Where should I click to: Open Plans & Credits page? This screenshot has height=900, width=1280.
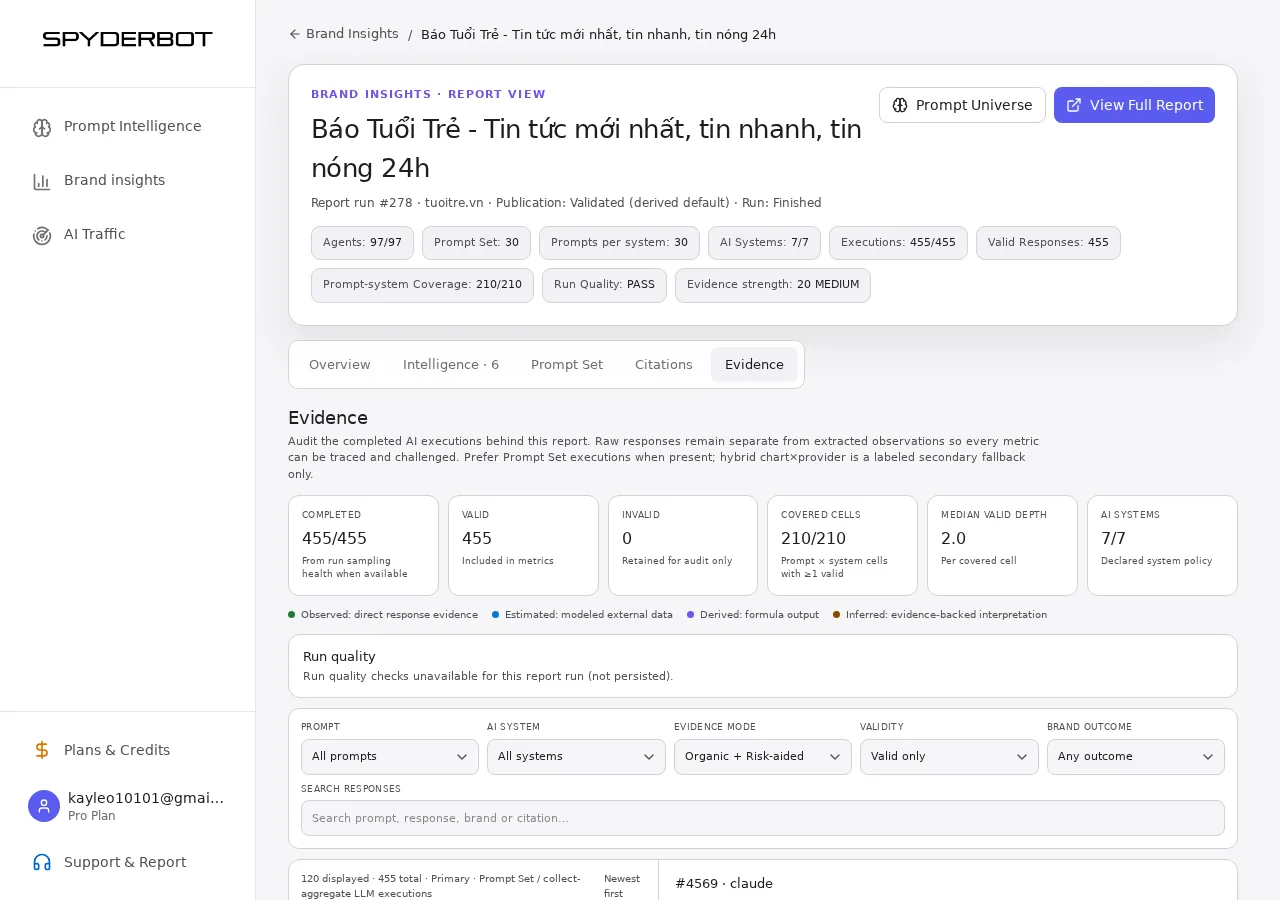(127, 750)
